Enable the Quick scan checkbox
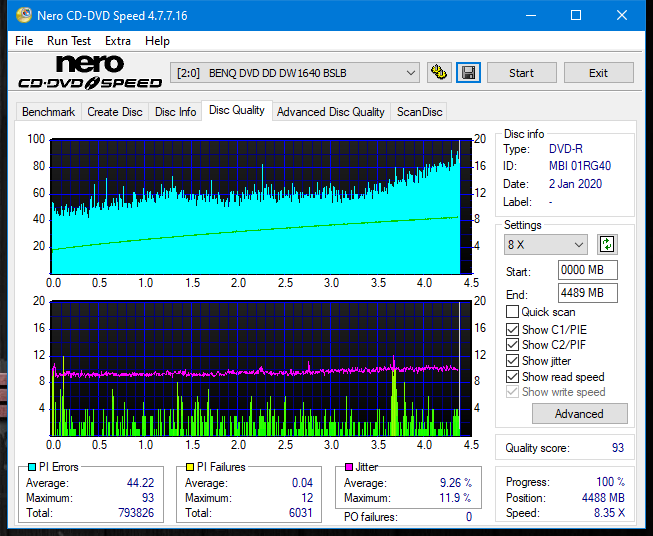This screenshot has width=653, height=536. [x=512, y=312]
